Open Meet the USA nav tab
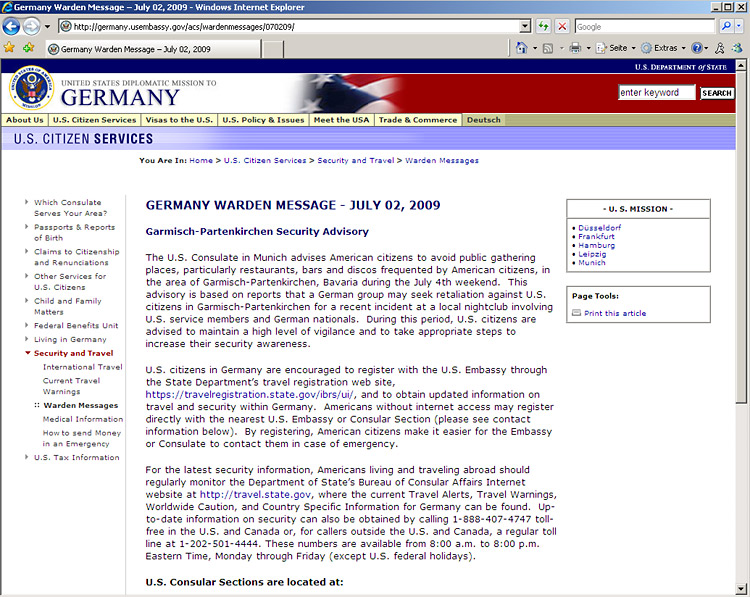Screen dimensions: 750x597 tap(342, 120)
